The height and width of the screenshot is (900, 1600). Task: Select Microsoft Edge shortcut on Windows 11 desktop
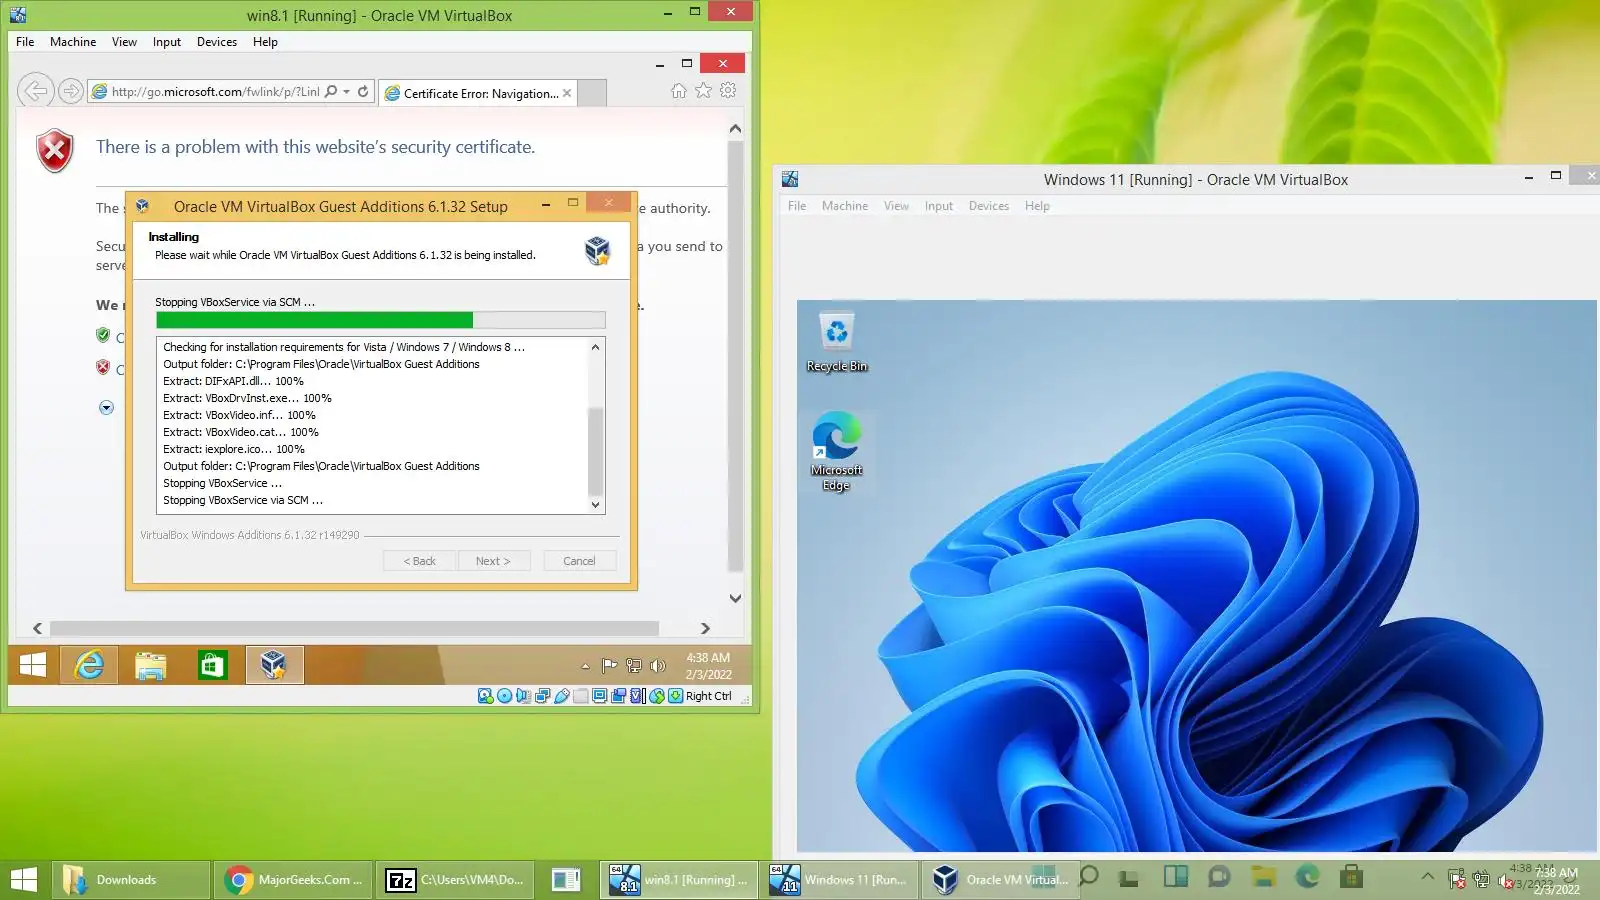click(x=837, y=450)
